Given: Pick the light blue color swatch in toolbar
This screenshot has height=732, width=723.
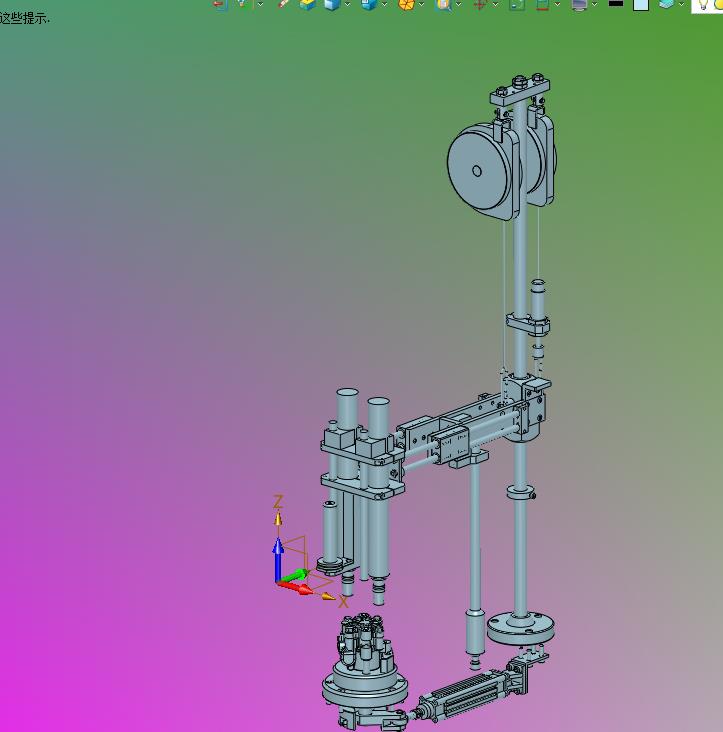Looking at the screenshot, I should pos(641,5).
